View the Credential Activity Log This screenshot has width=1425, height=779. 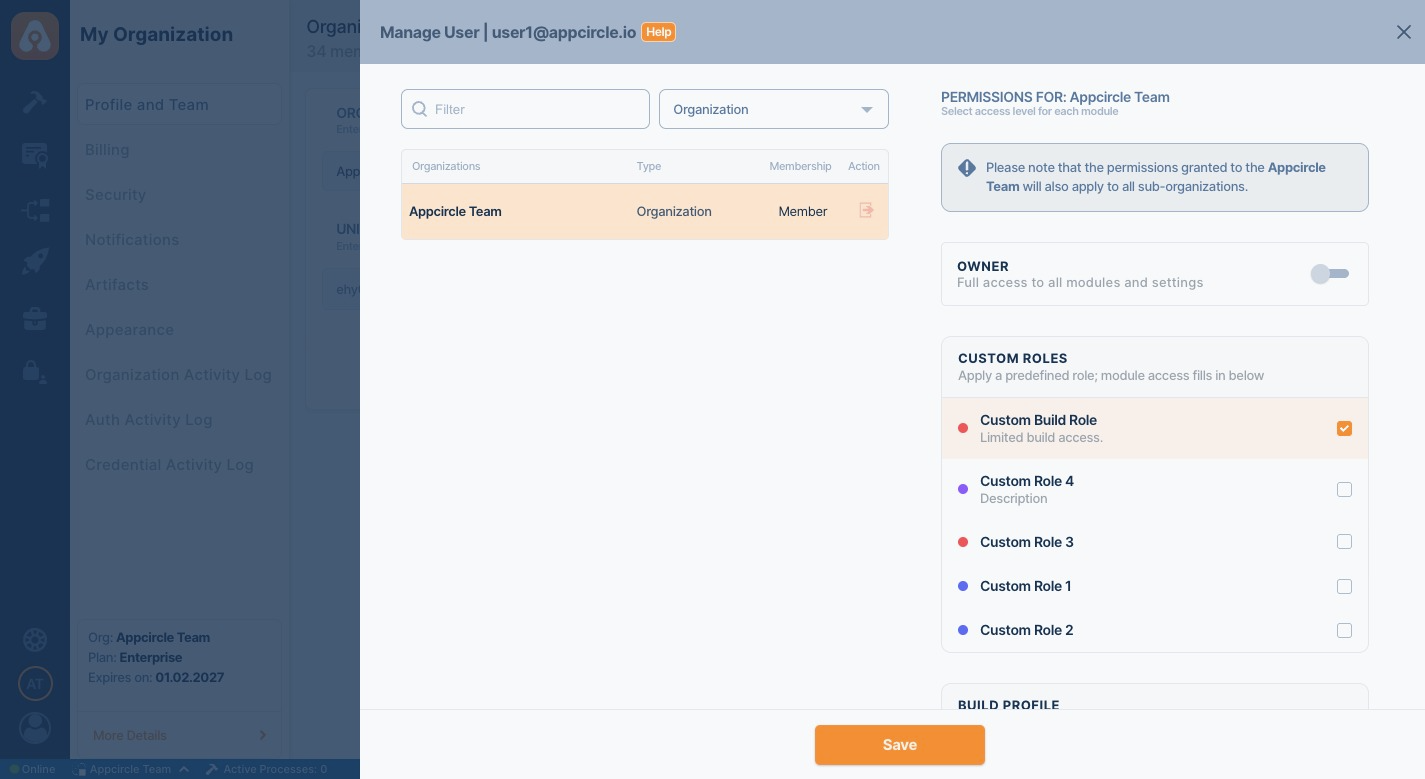click(169, 465)
